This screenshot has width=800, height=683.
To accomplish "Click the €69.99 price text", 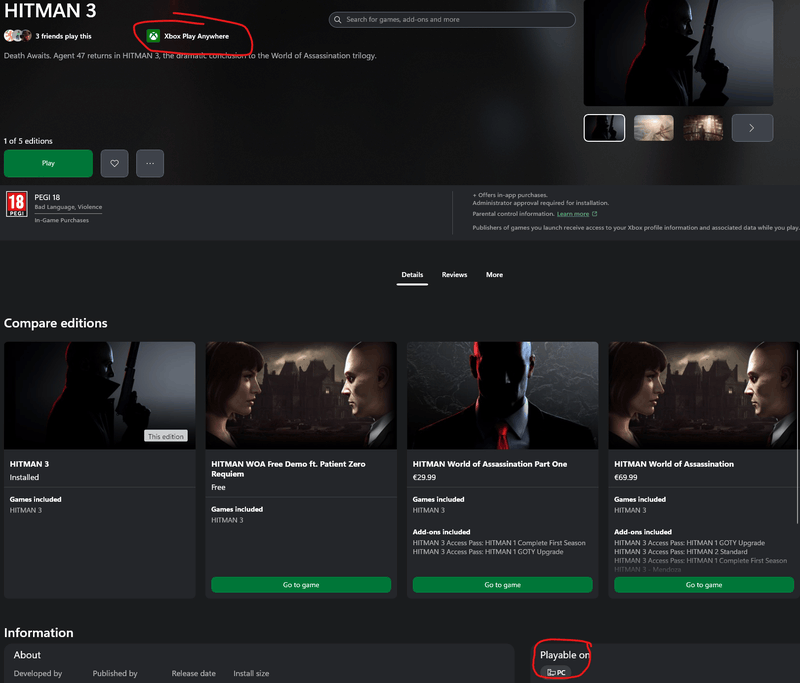I will click(626, 477).
